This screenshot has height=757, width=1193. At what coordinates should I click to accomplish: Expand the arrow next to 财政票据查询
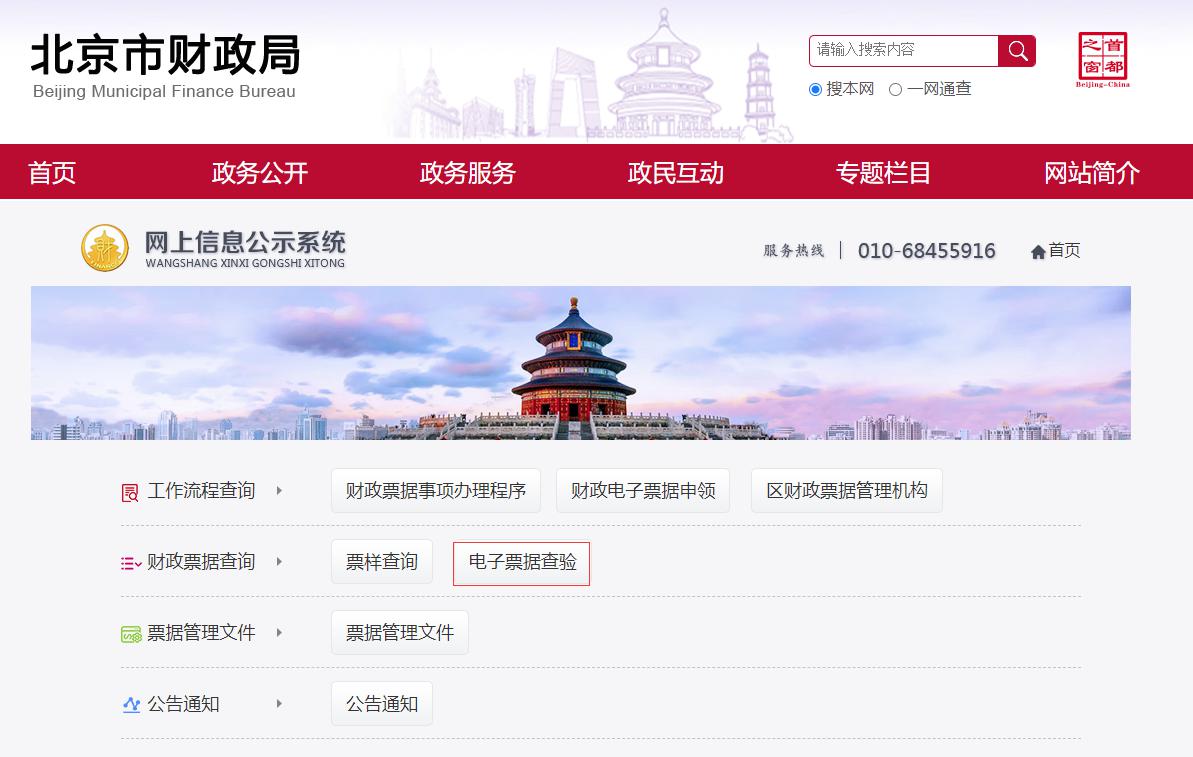tap(279, 562)
